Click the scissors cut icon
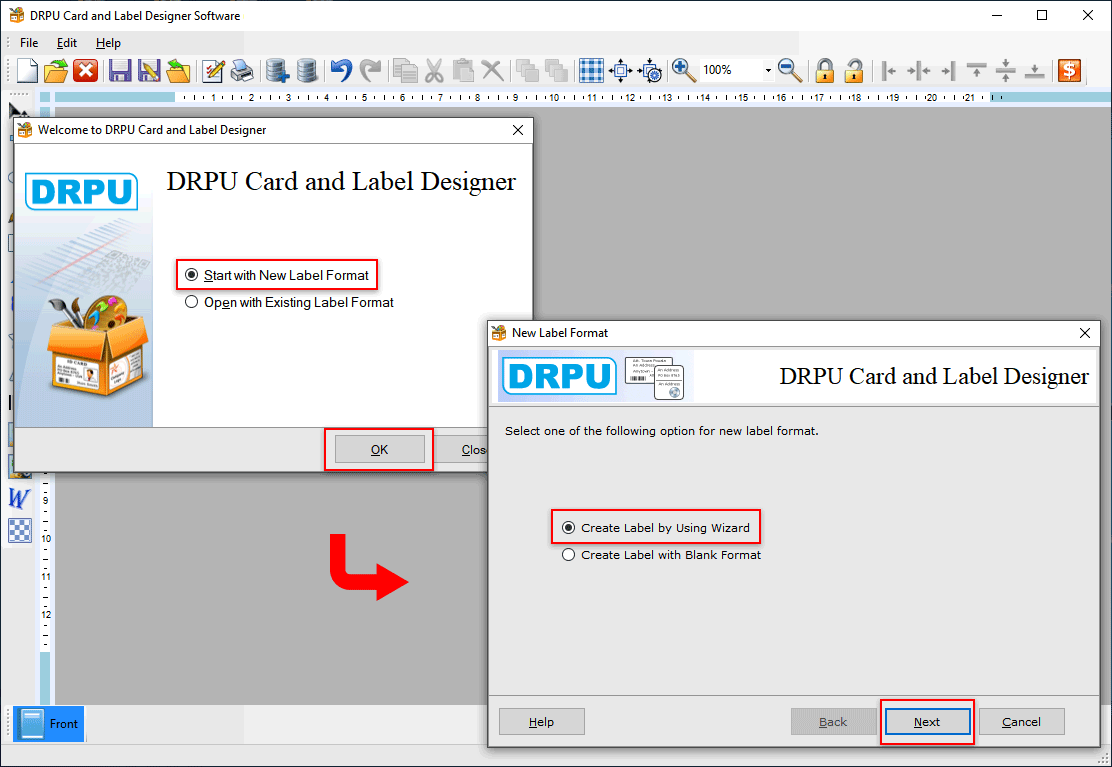Screen dimensions: 1112x767 coord(434,70)
